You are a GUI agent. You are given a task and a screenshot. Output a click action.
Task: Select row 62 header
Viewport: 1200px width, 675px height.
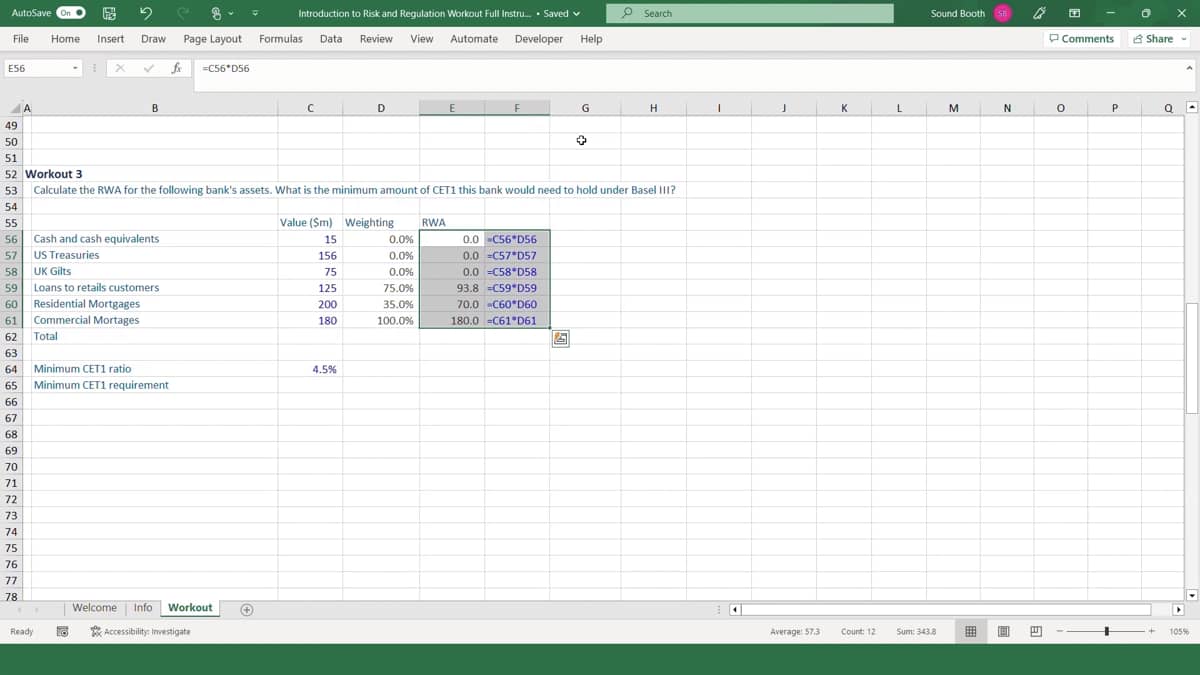(11, 337)
